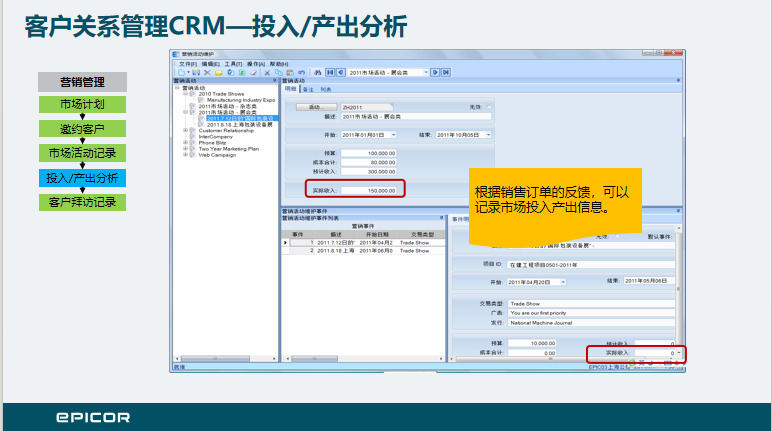Click the campaign 成本合计 field 80,000.00
Screen dimensions: 772x431
coord(368,163)
